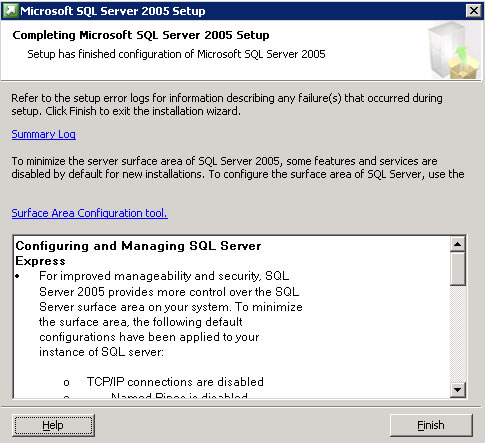
Task: Click the server box graphic in the header
Action: [x=454, y=50]
